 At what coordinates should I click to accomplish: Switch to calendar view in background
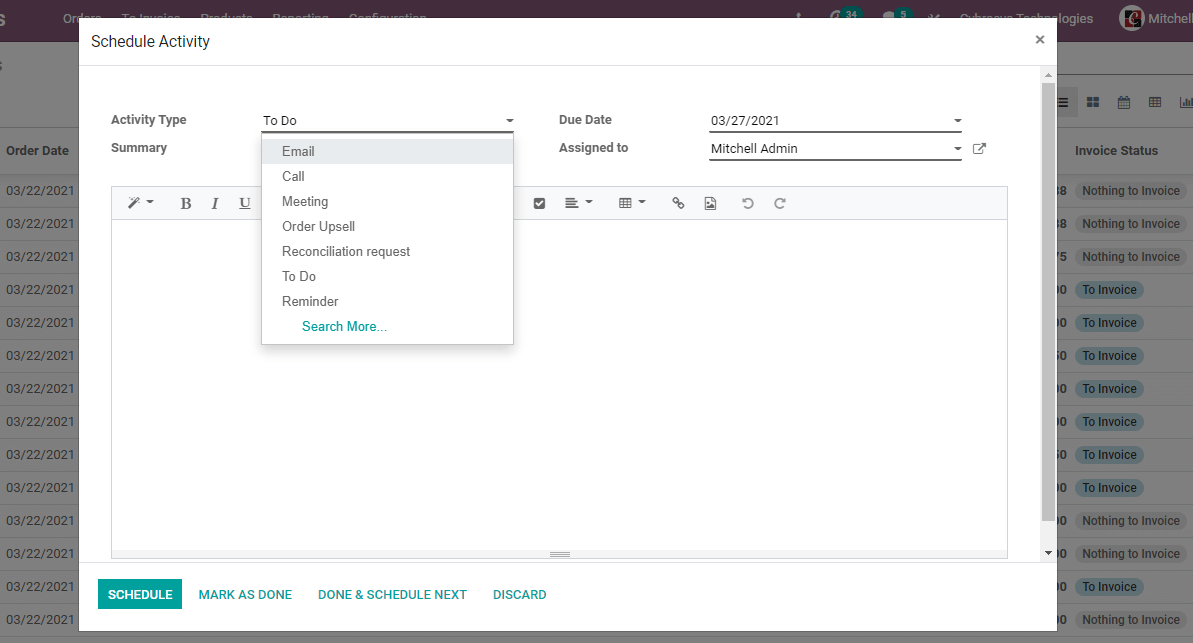pos(1124,102)
